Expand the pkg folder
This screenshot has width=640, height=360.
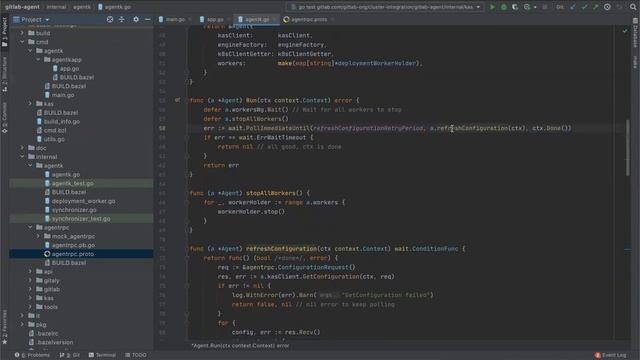tap(22, 324)
